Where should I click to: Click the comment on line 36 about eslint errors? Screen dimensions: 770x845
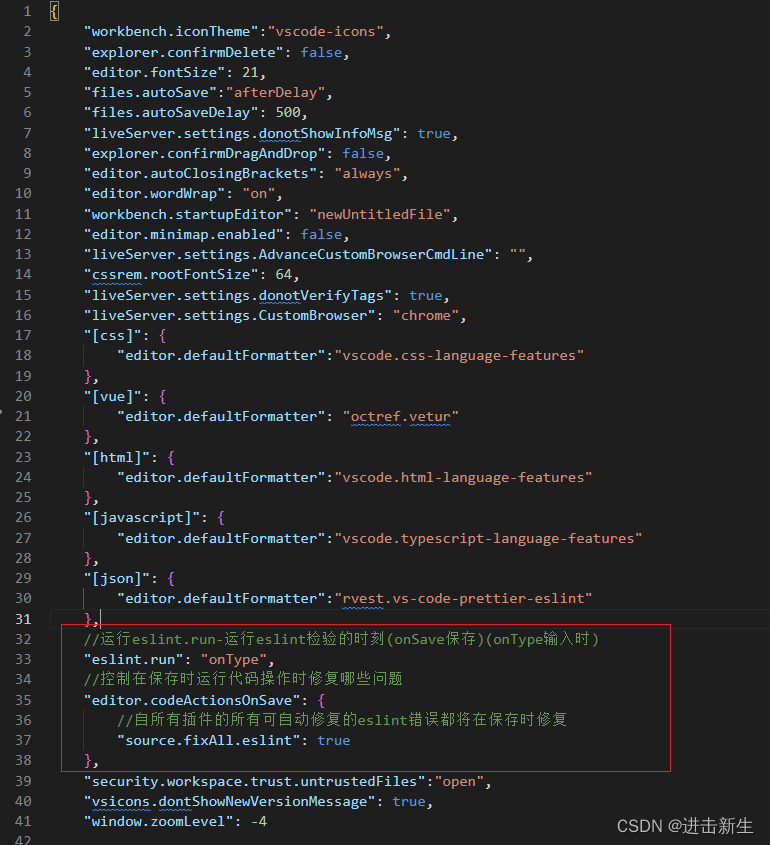coord(342,720)
